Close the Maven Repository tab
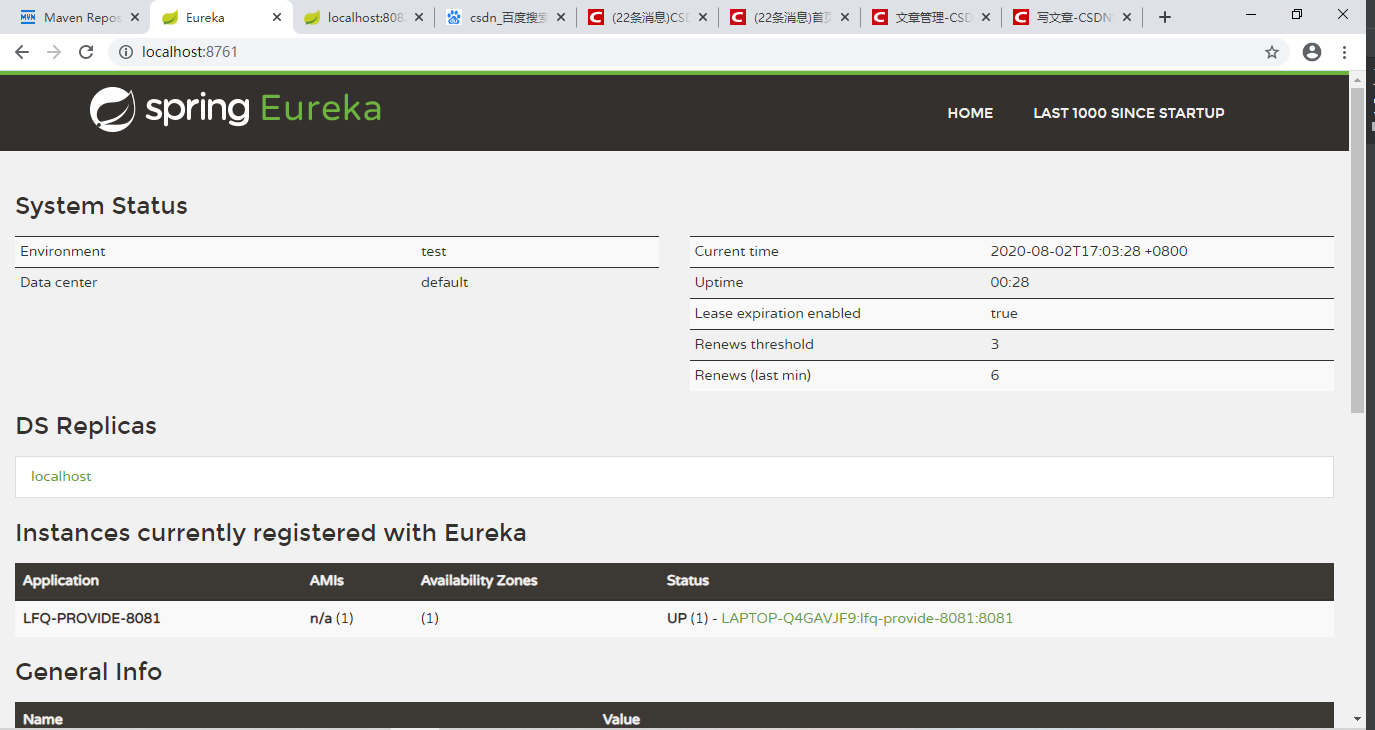Screen dimensions: 1375x730 pos(135,17)
